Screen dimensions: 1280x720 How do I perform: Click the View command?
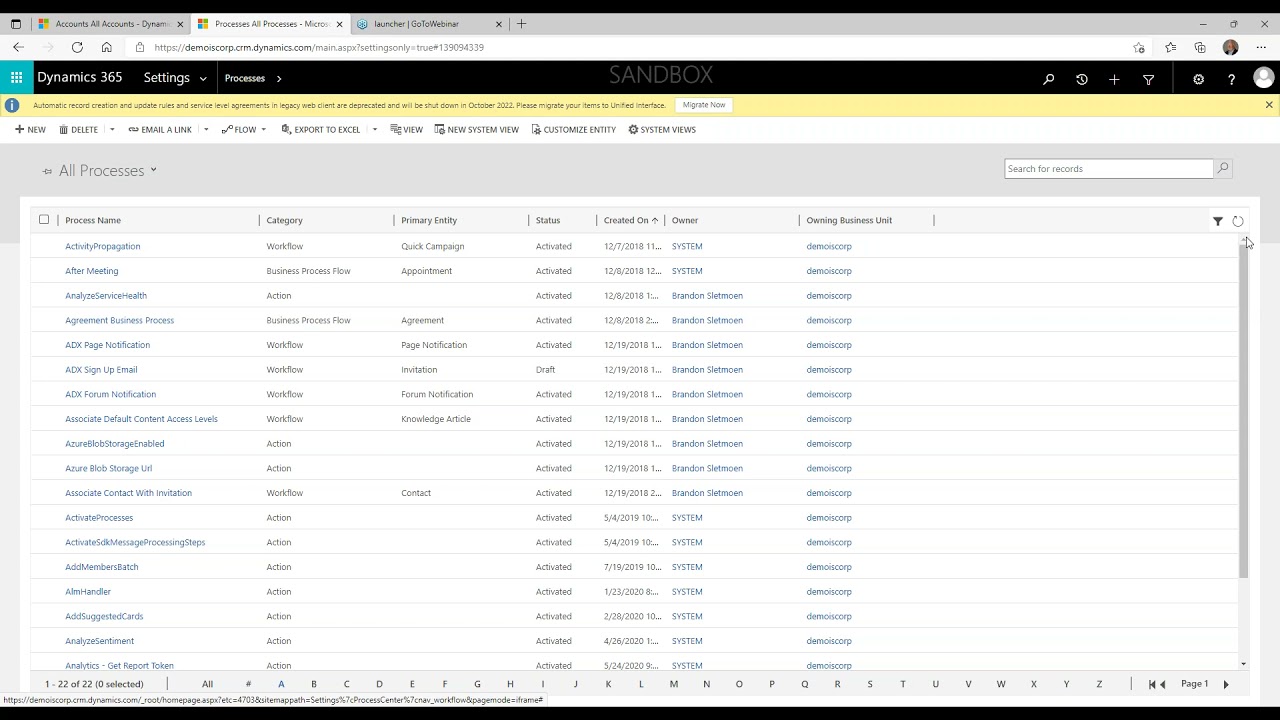pos(406,130)
